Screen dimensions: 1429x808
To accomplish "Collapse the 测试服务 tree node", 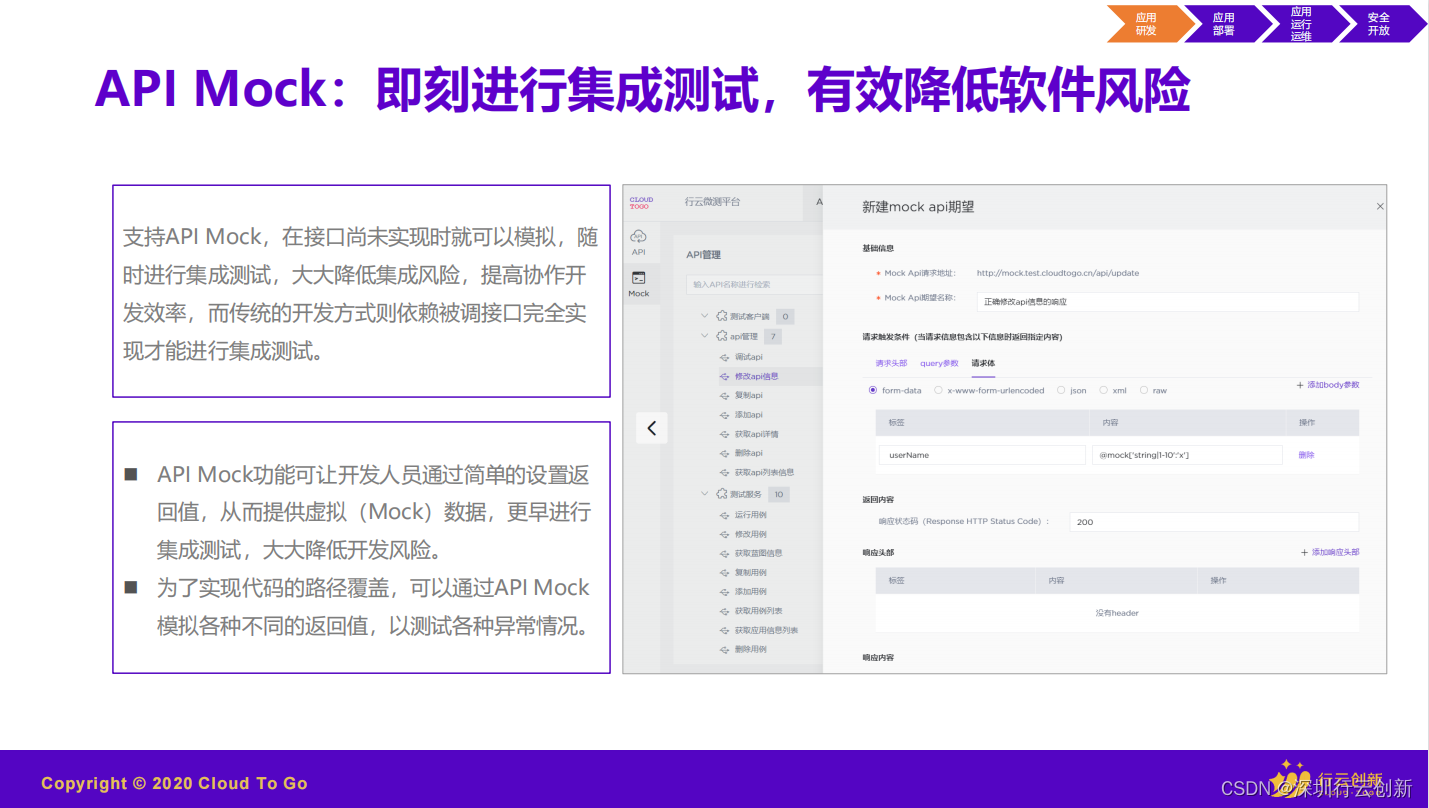I will click(x=704, y=494).
